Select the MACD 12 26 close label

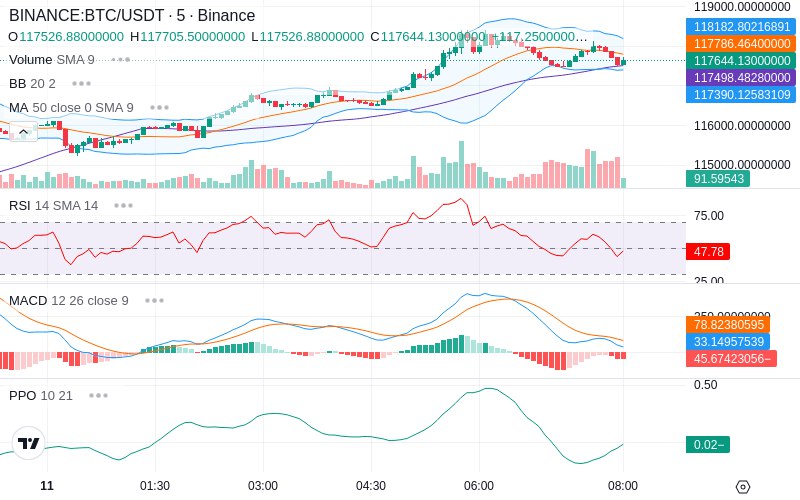(x=68, y=301)
